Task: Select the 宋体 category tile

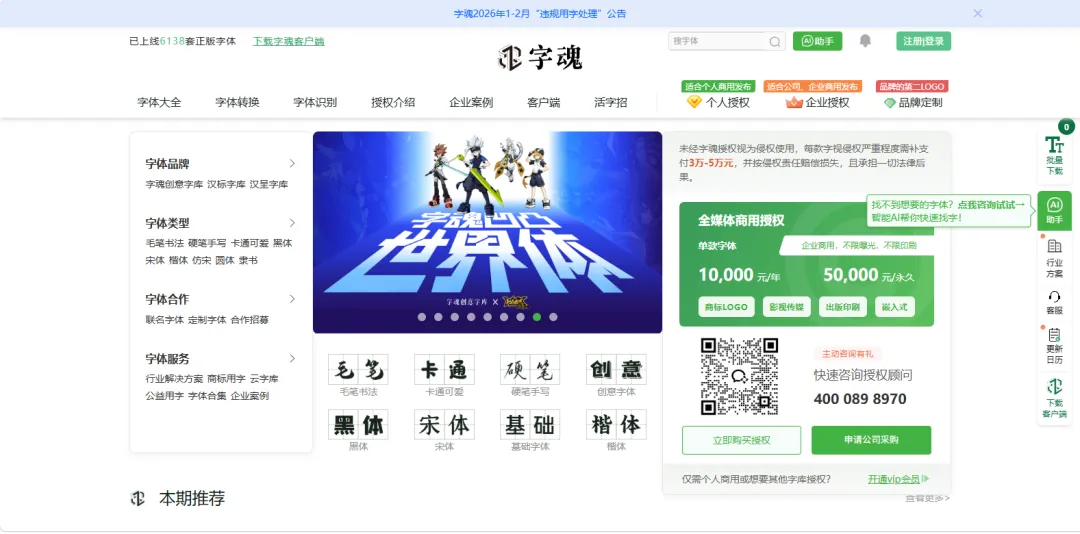Action: (x=444, y=430)
